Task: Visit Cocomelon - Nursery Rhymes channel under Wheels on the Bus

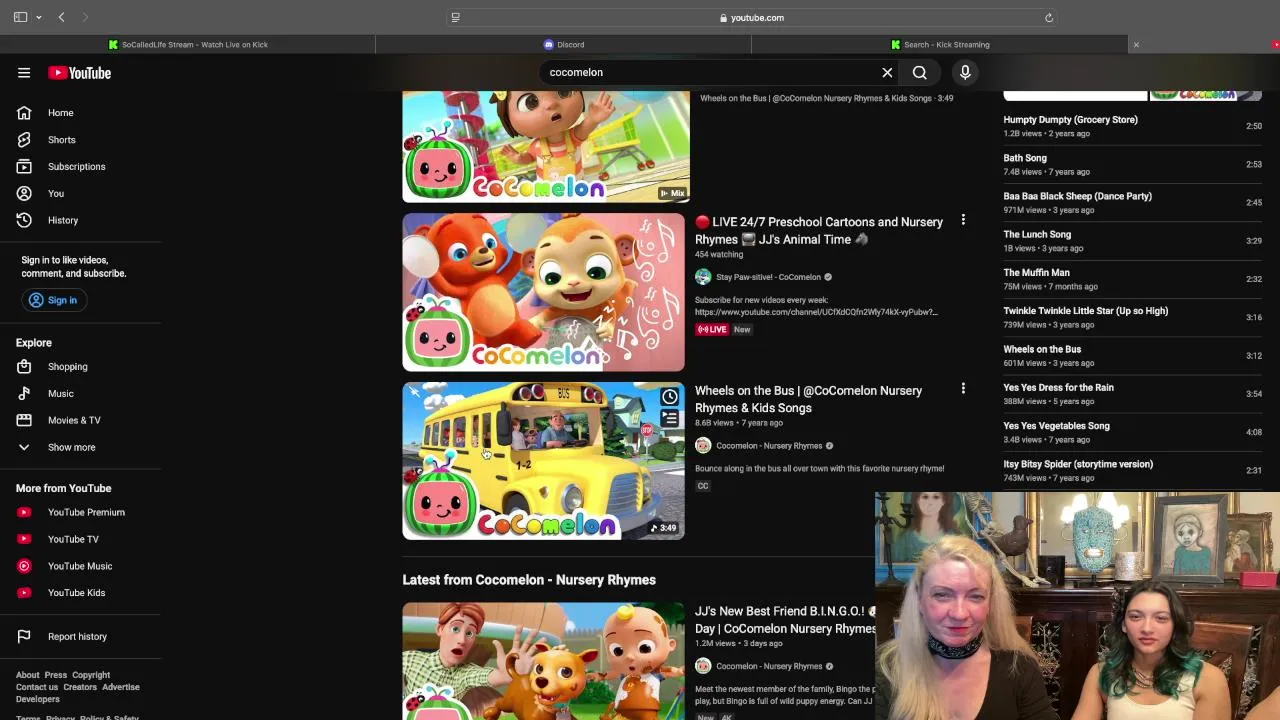Action: [769, 446]
